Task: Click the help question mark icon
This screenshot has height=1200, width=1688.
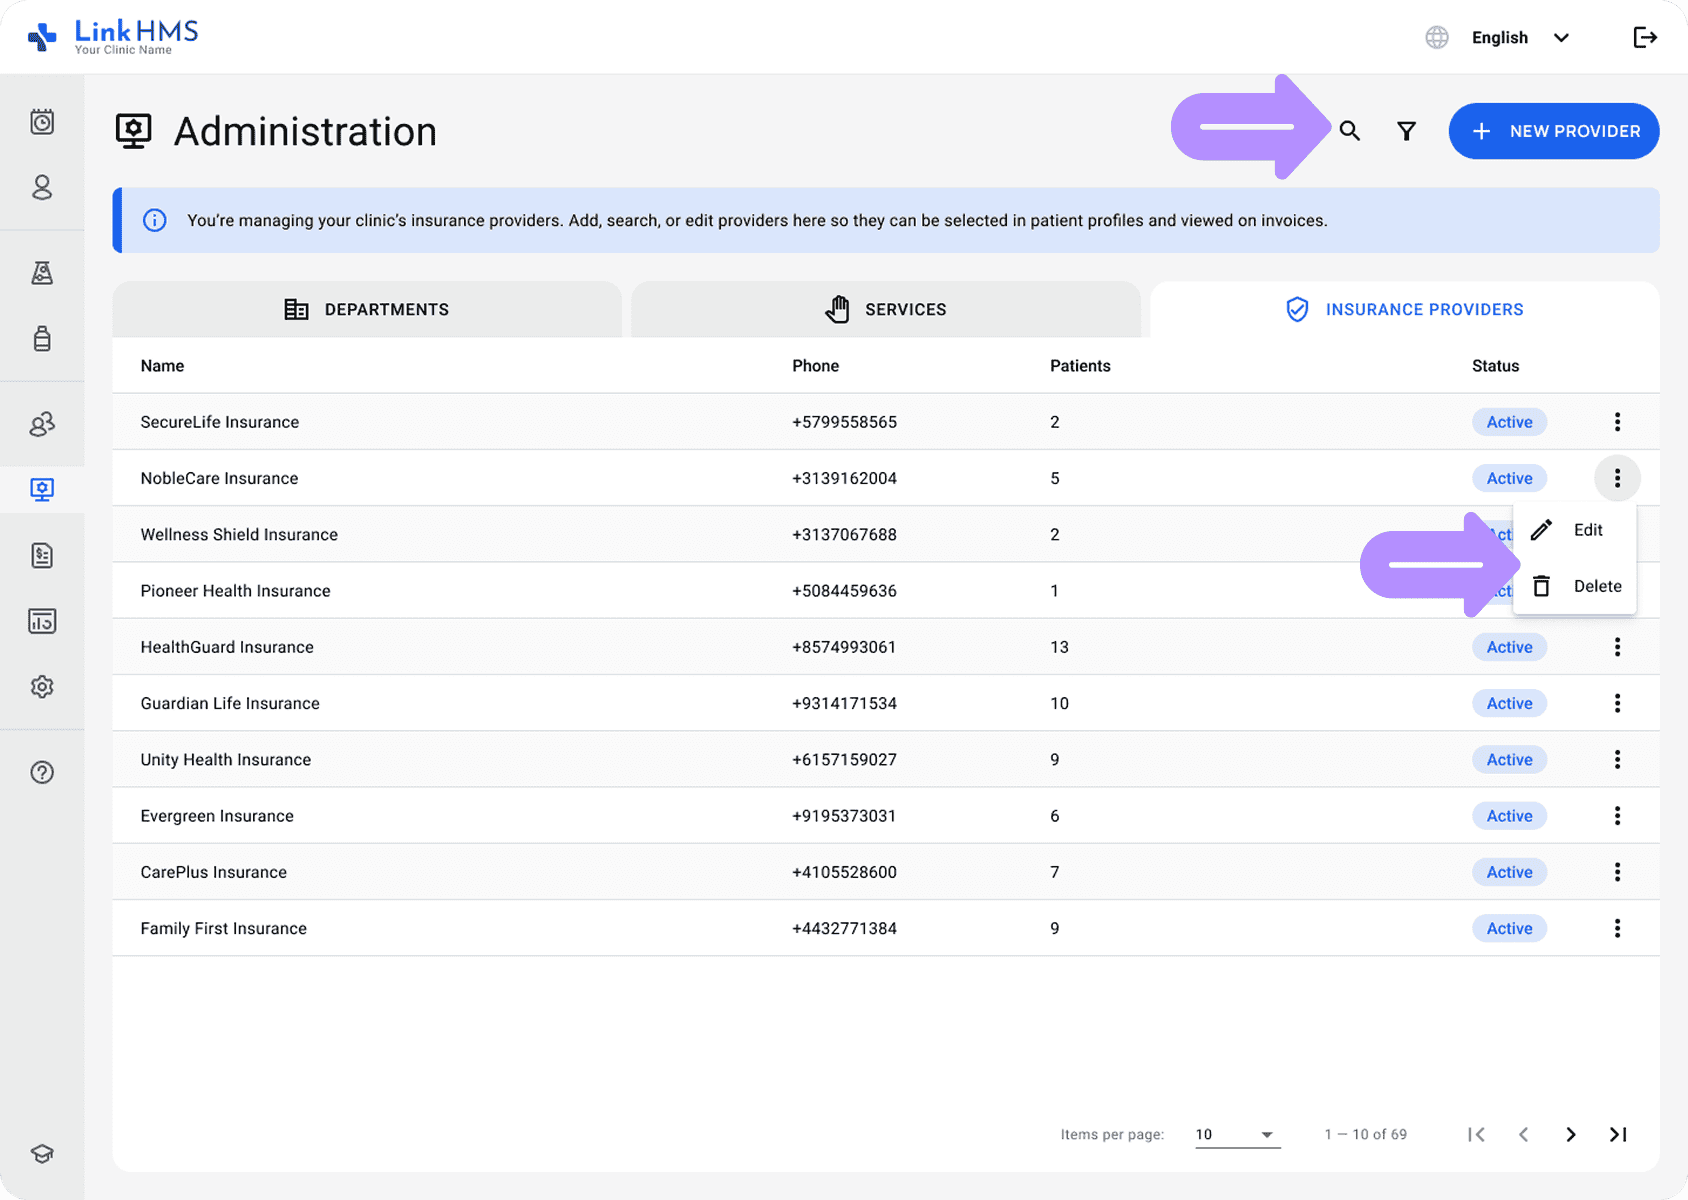Action: click(42, 772)
